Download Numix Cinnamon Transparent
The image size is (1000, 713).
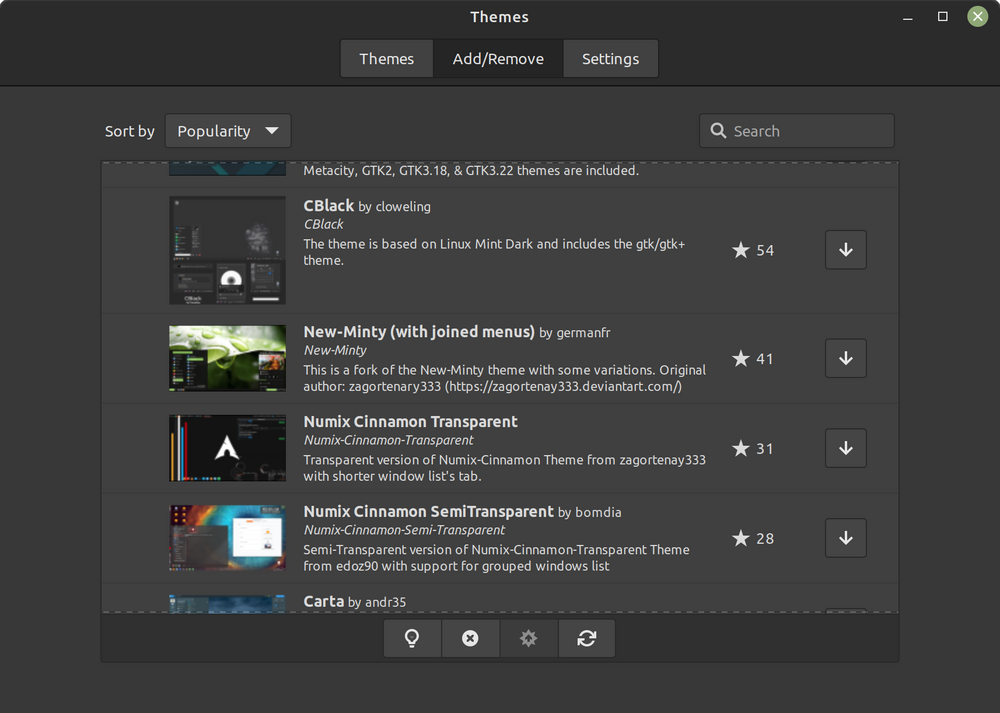pyautogui.click(x=845, y=448)
